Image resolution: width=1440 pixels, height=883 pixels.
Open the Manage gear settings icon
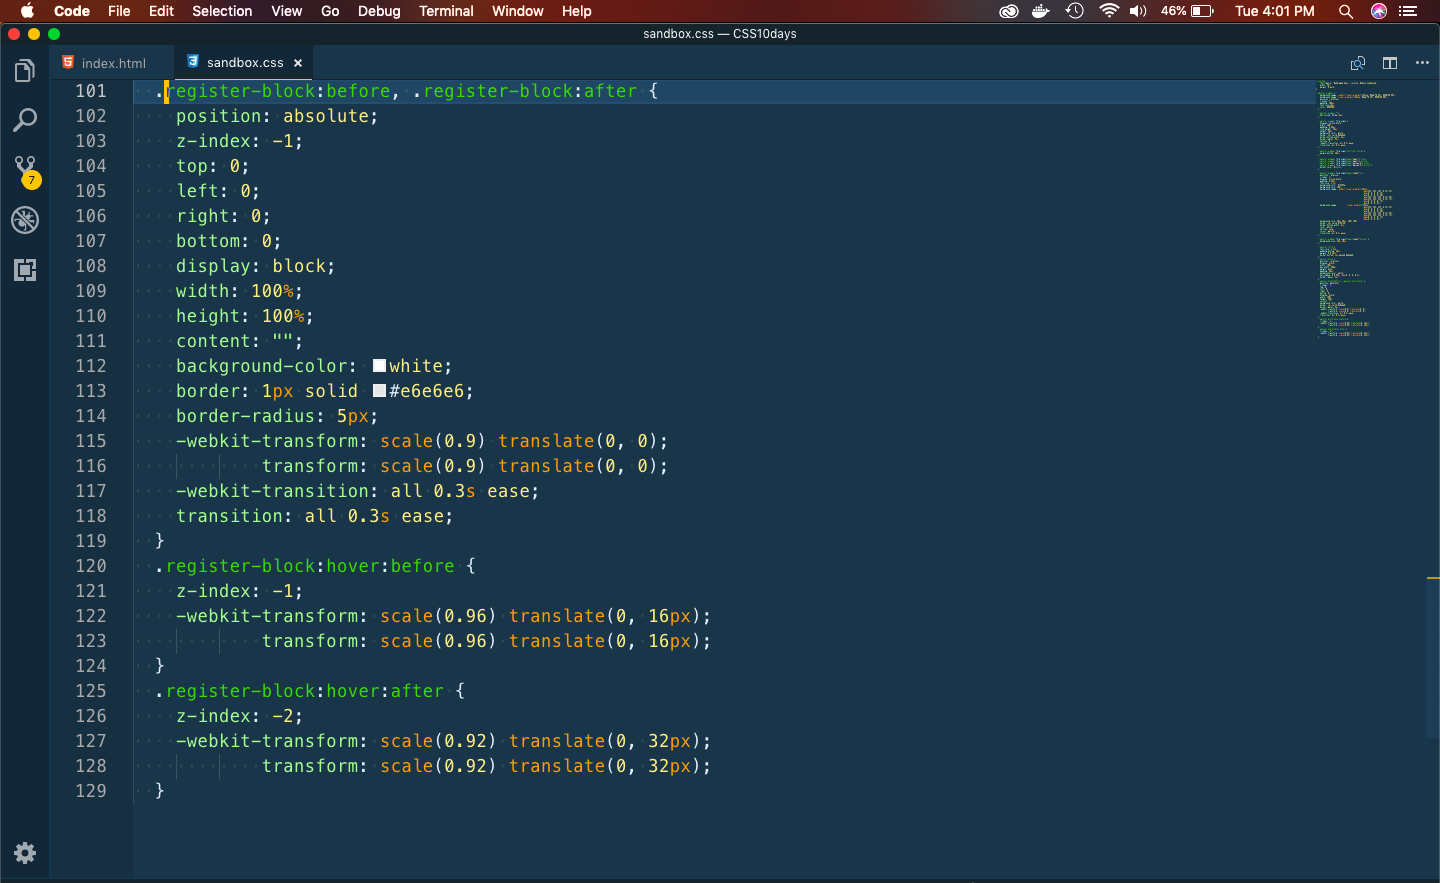pyautogui.click(x=25, y=853)
